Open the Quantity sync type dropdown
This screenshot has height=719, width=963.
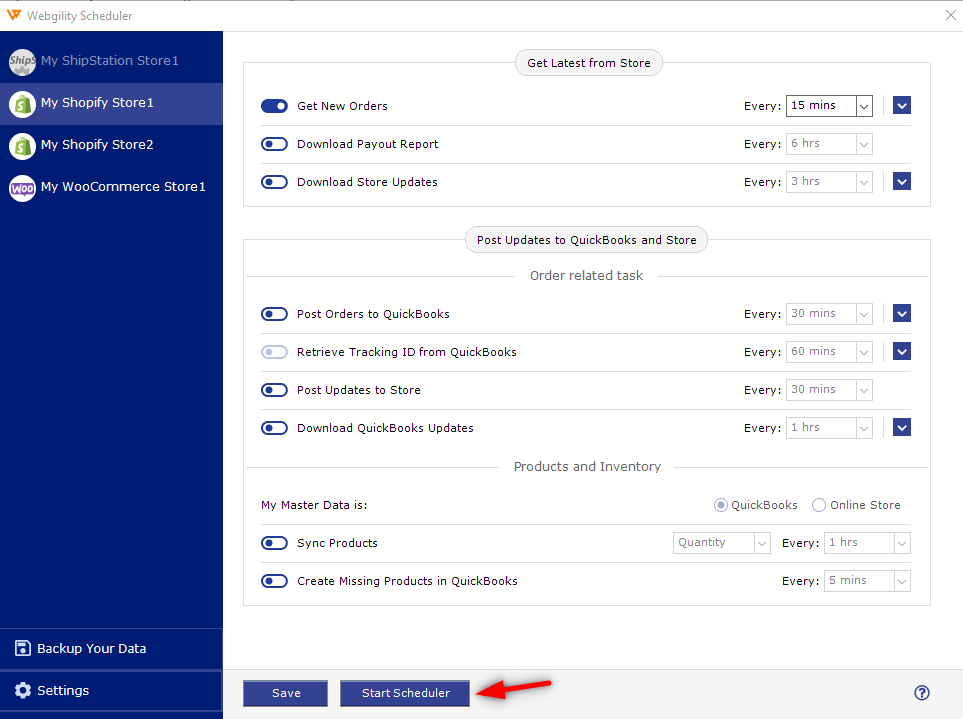pyautogui.click(x=722, y=543)
